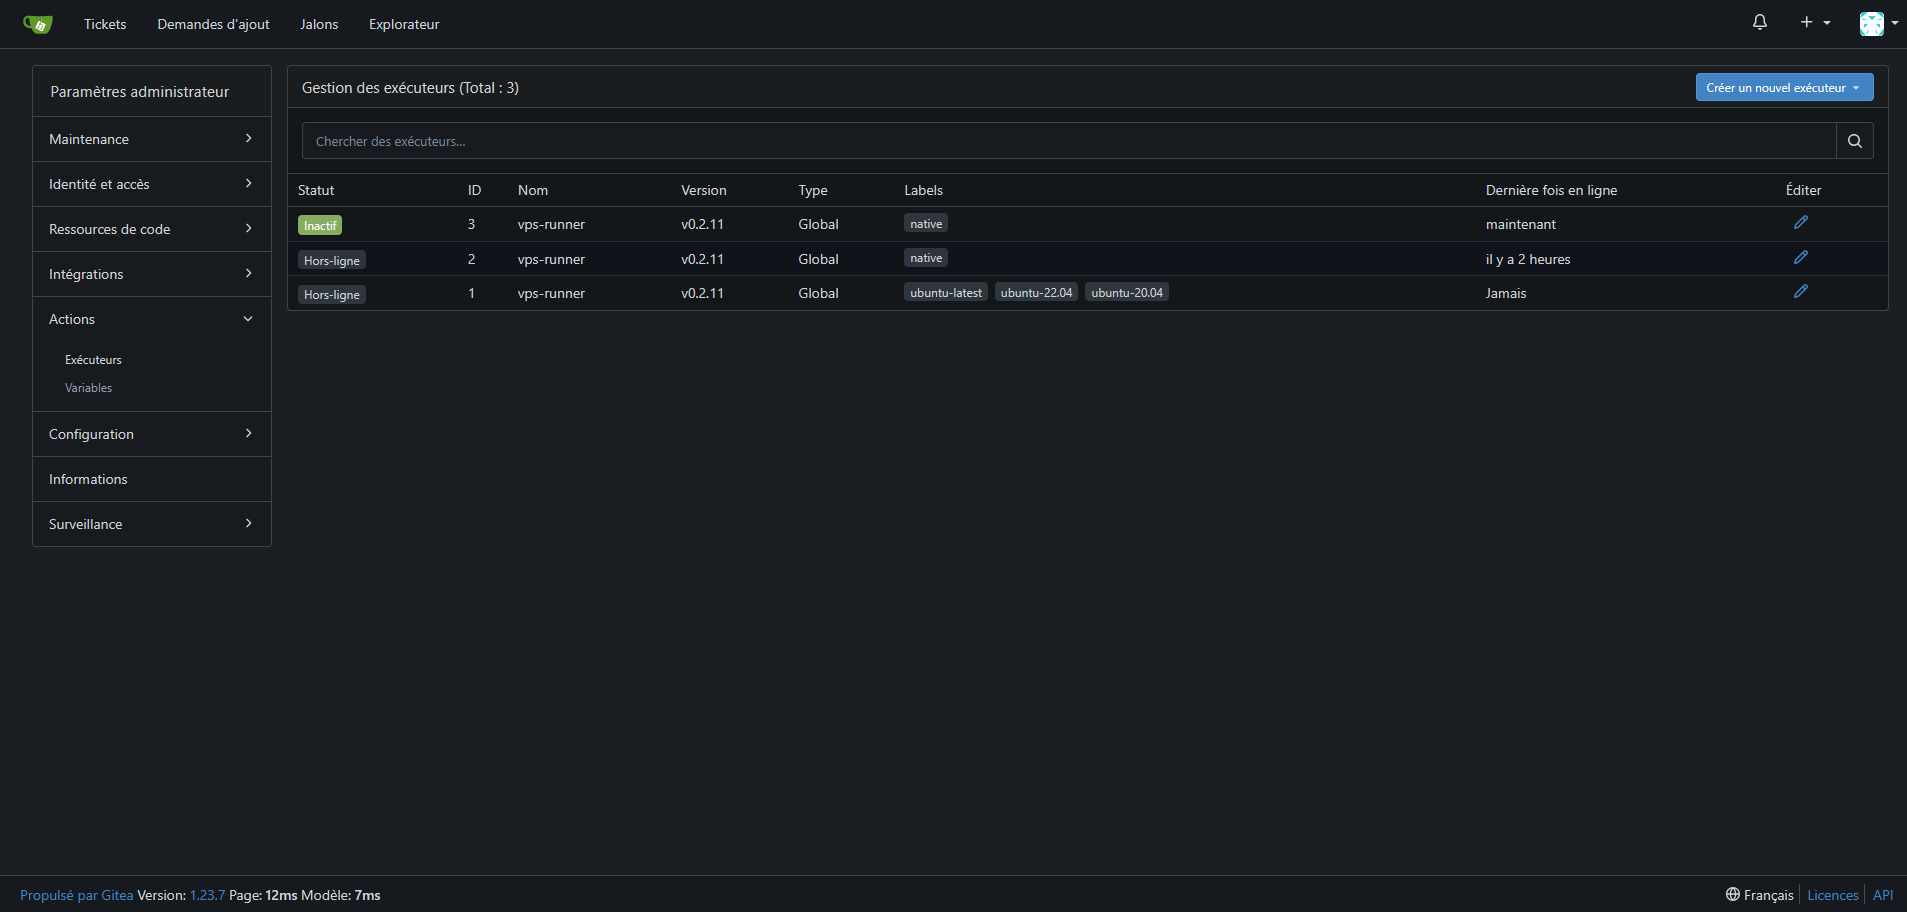Click the search magnifier icon
Screen dimensions: 1907x912
coord(1854,141)
